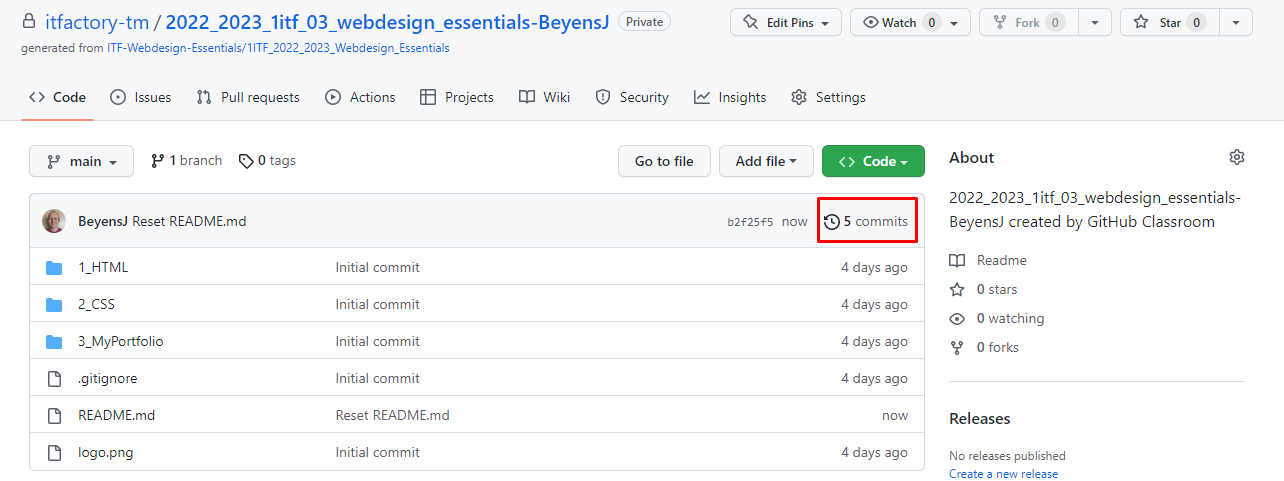Open the Readme link in About
1284x481 pixels.
tap(988, 260)
